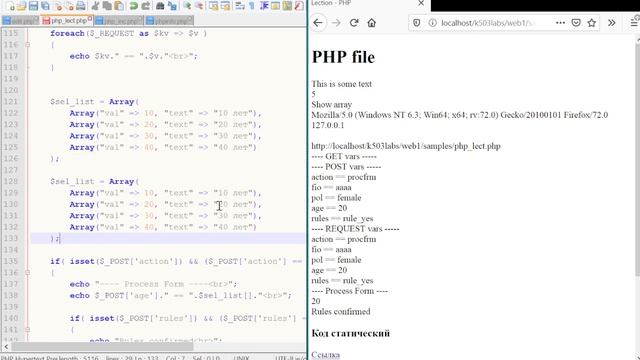Close the Lection - PHP browser tab
The height and width of the screenshot is (360, 640).
[x=421, y=3]
